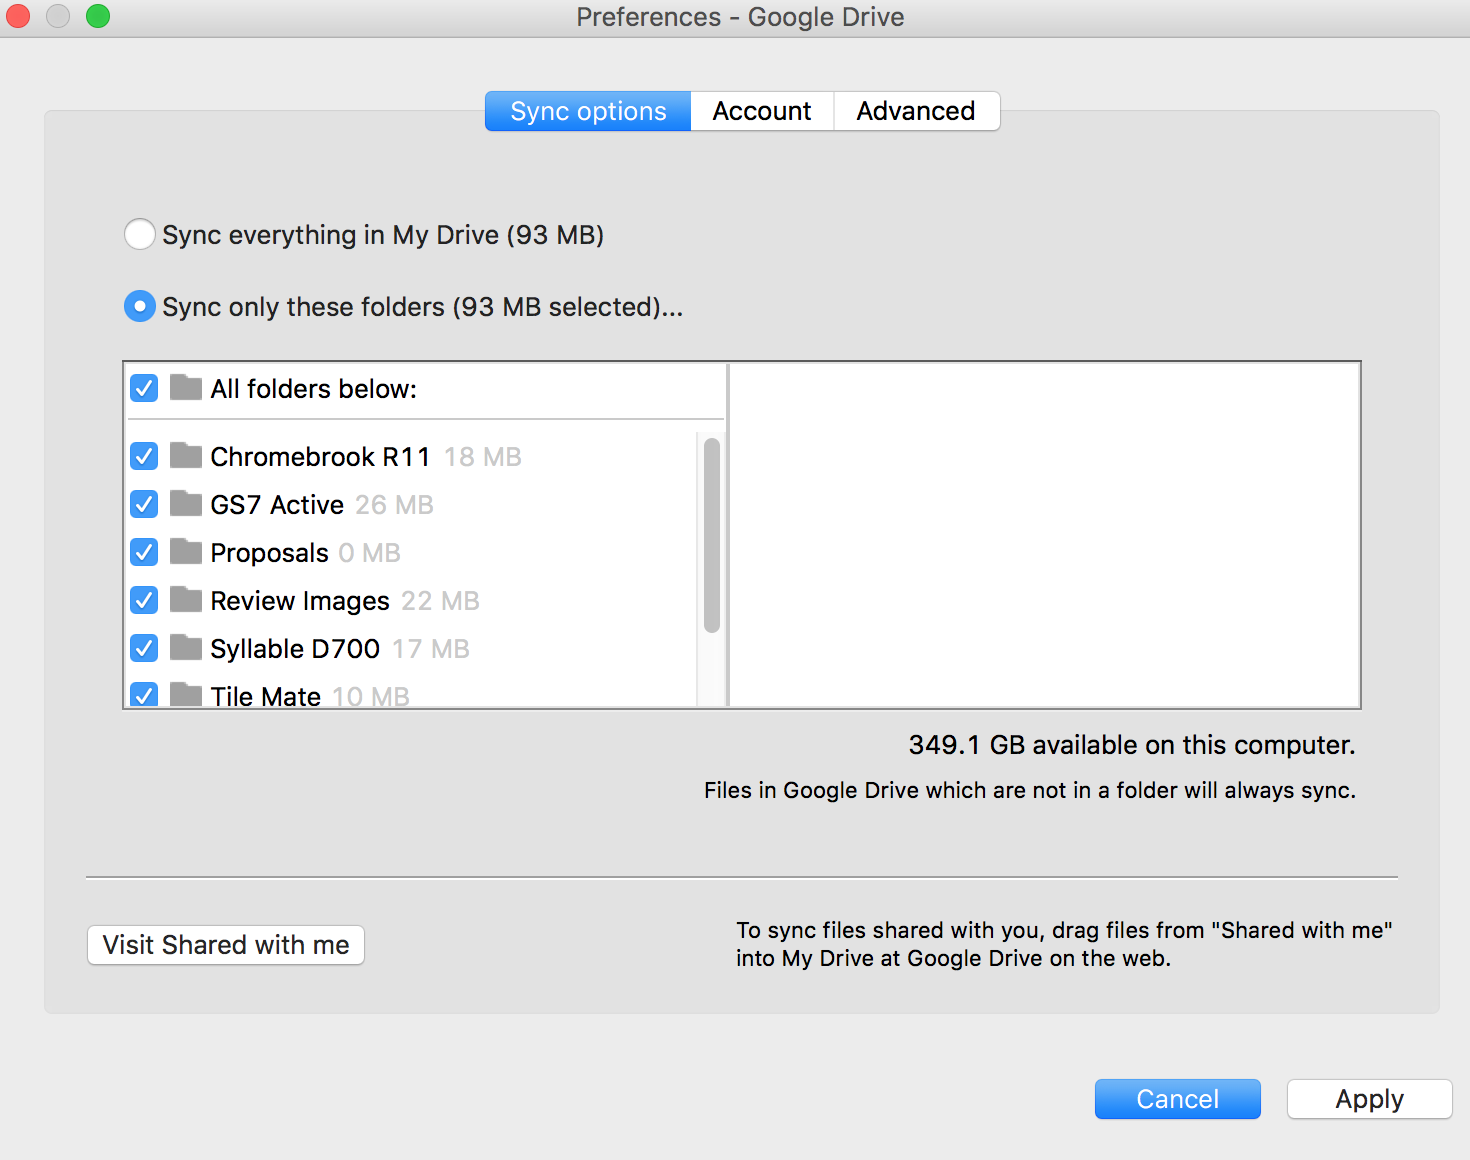Select the Tile Mate folder name

266,696
